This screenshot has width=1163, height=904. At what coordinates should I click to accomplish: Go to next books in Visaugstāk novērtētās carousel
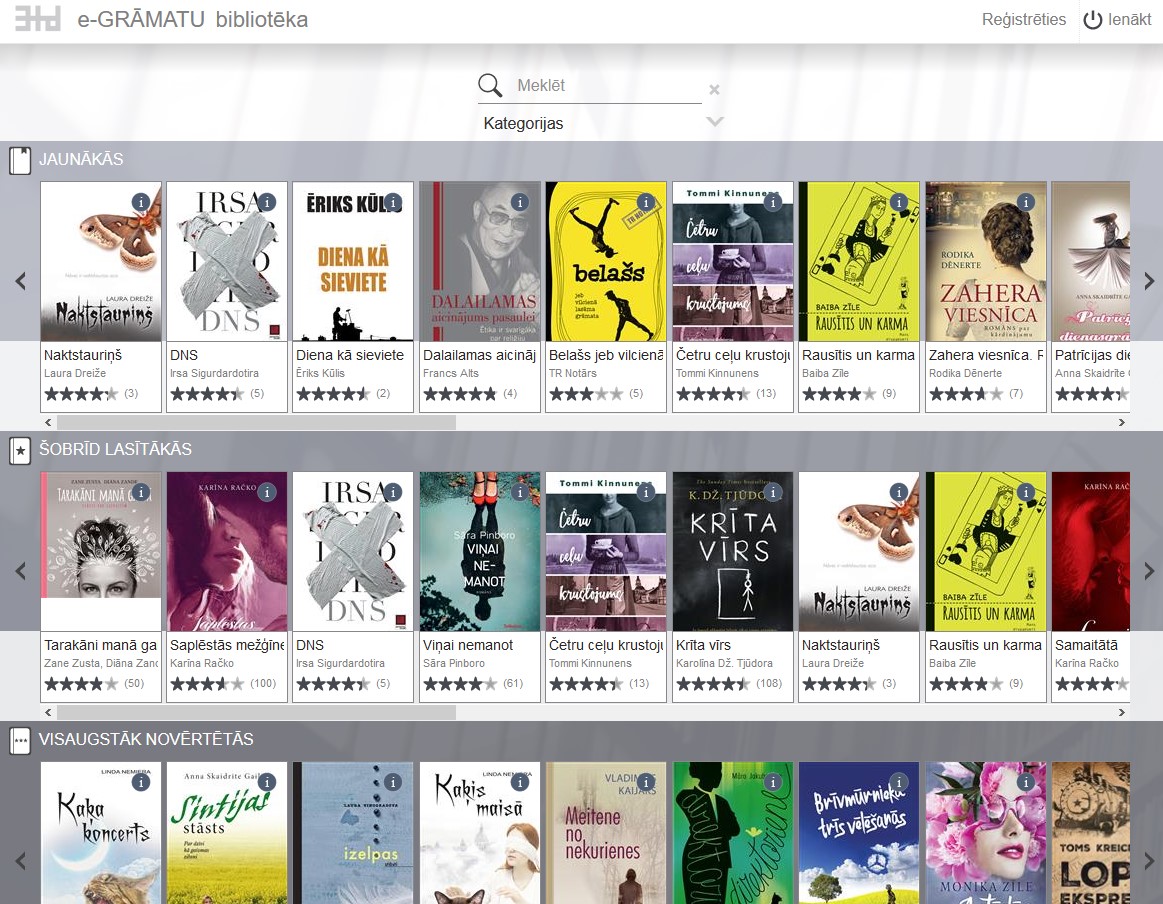pyautogui.click(x=1149, y=861)
